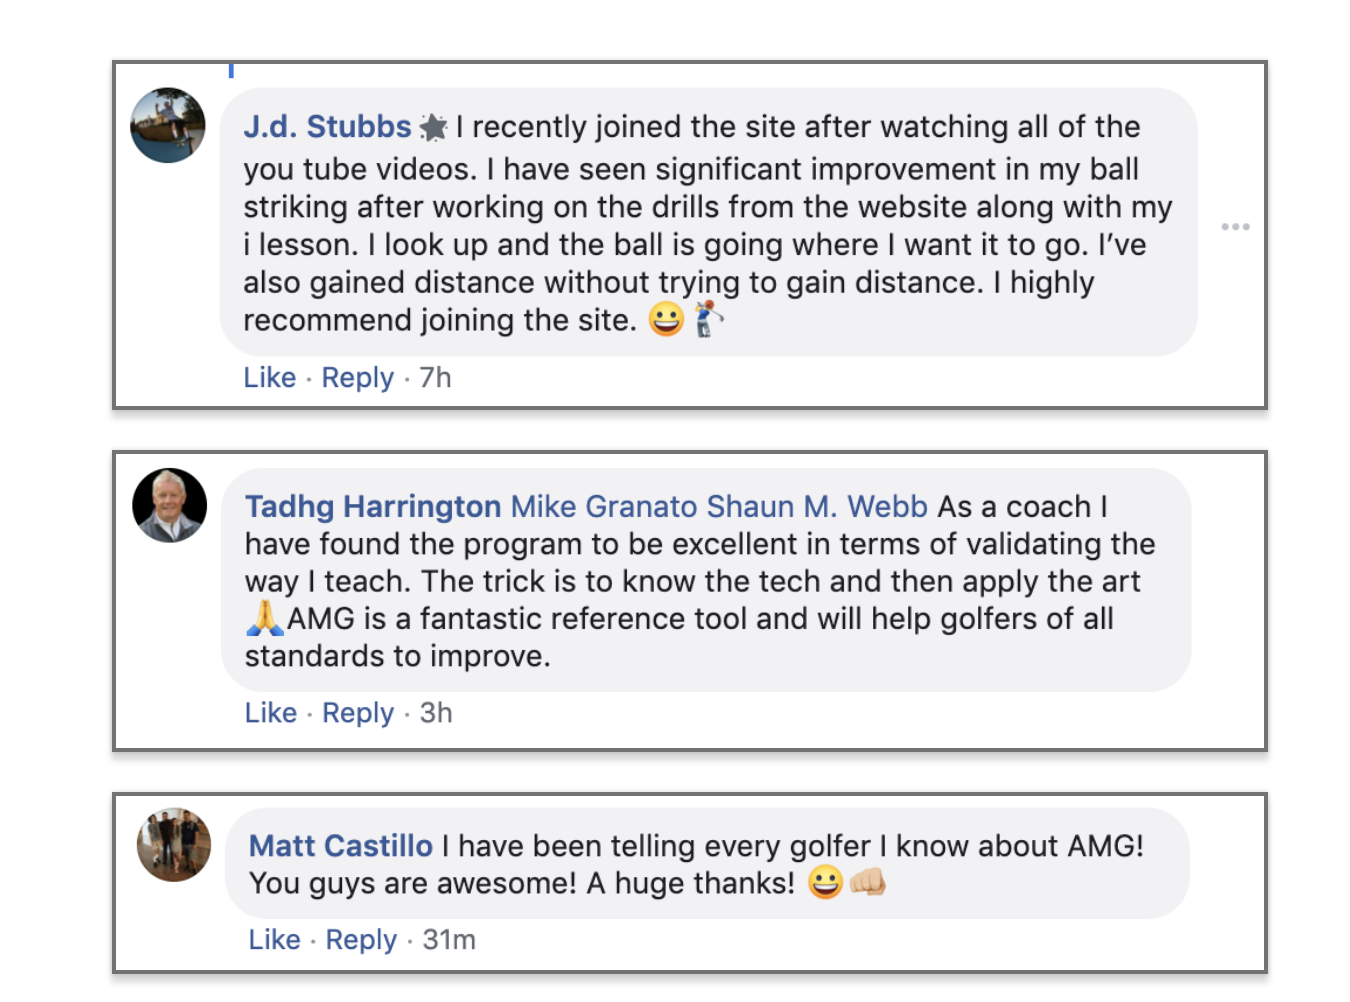Screen dimensions: 1350x1002
Task: Click the tagged name Shaun M. Webb
Action: (x=817, y=507)
